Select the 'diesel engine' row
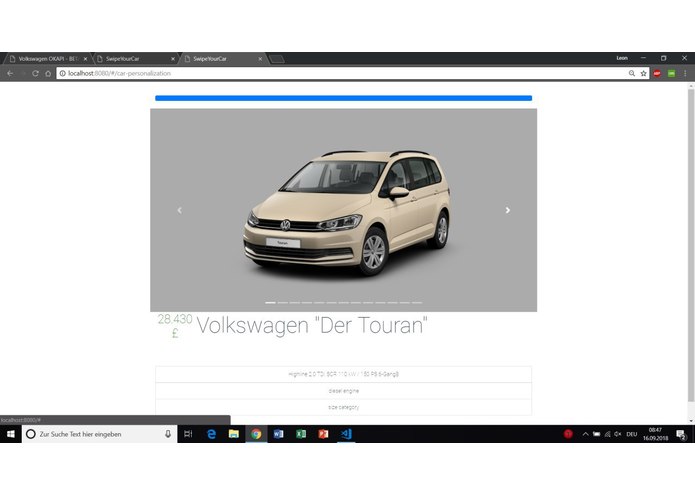 pos(344,391)
